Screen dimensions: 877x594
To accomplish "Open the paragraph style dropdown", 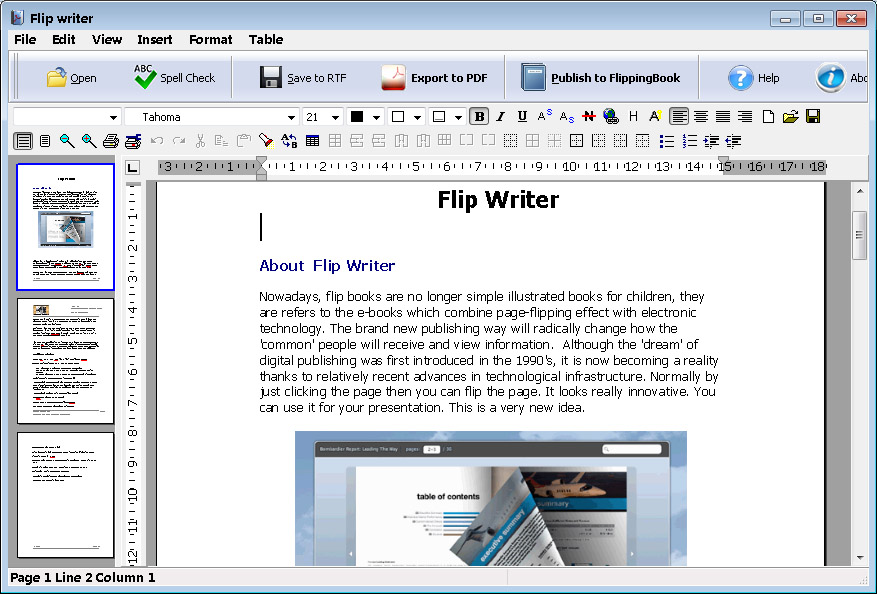I will tap(113, 117).
